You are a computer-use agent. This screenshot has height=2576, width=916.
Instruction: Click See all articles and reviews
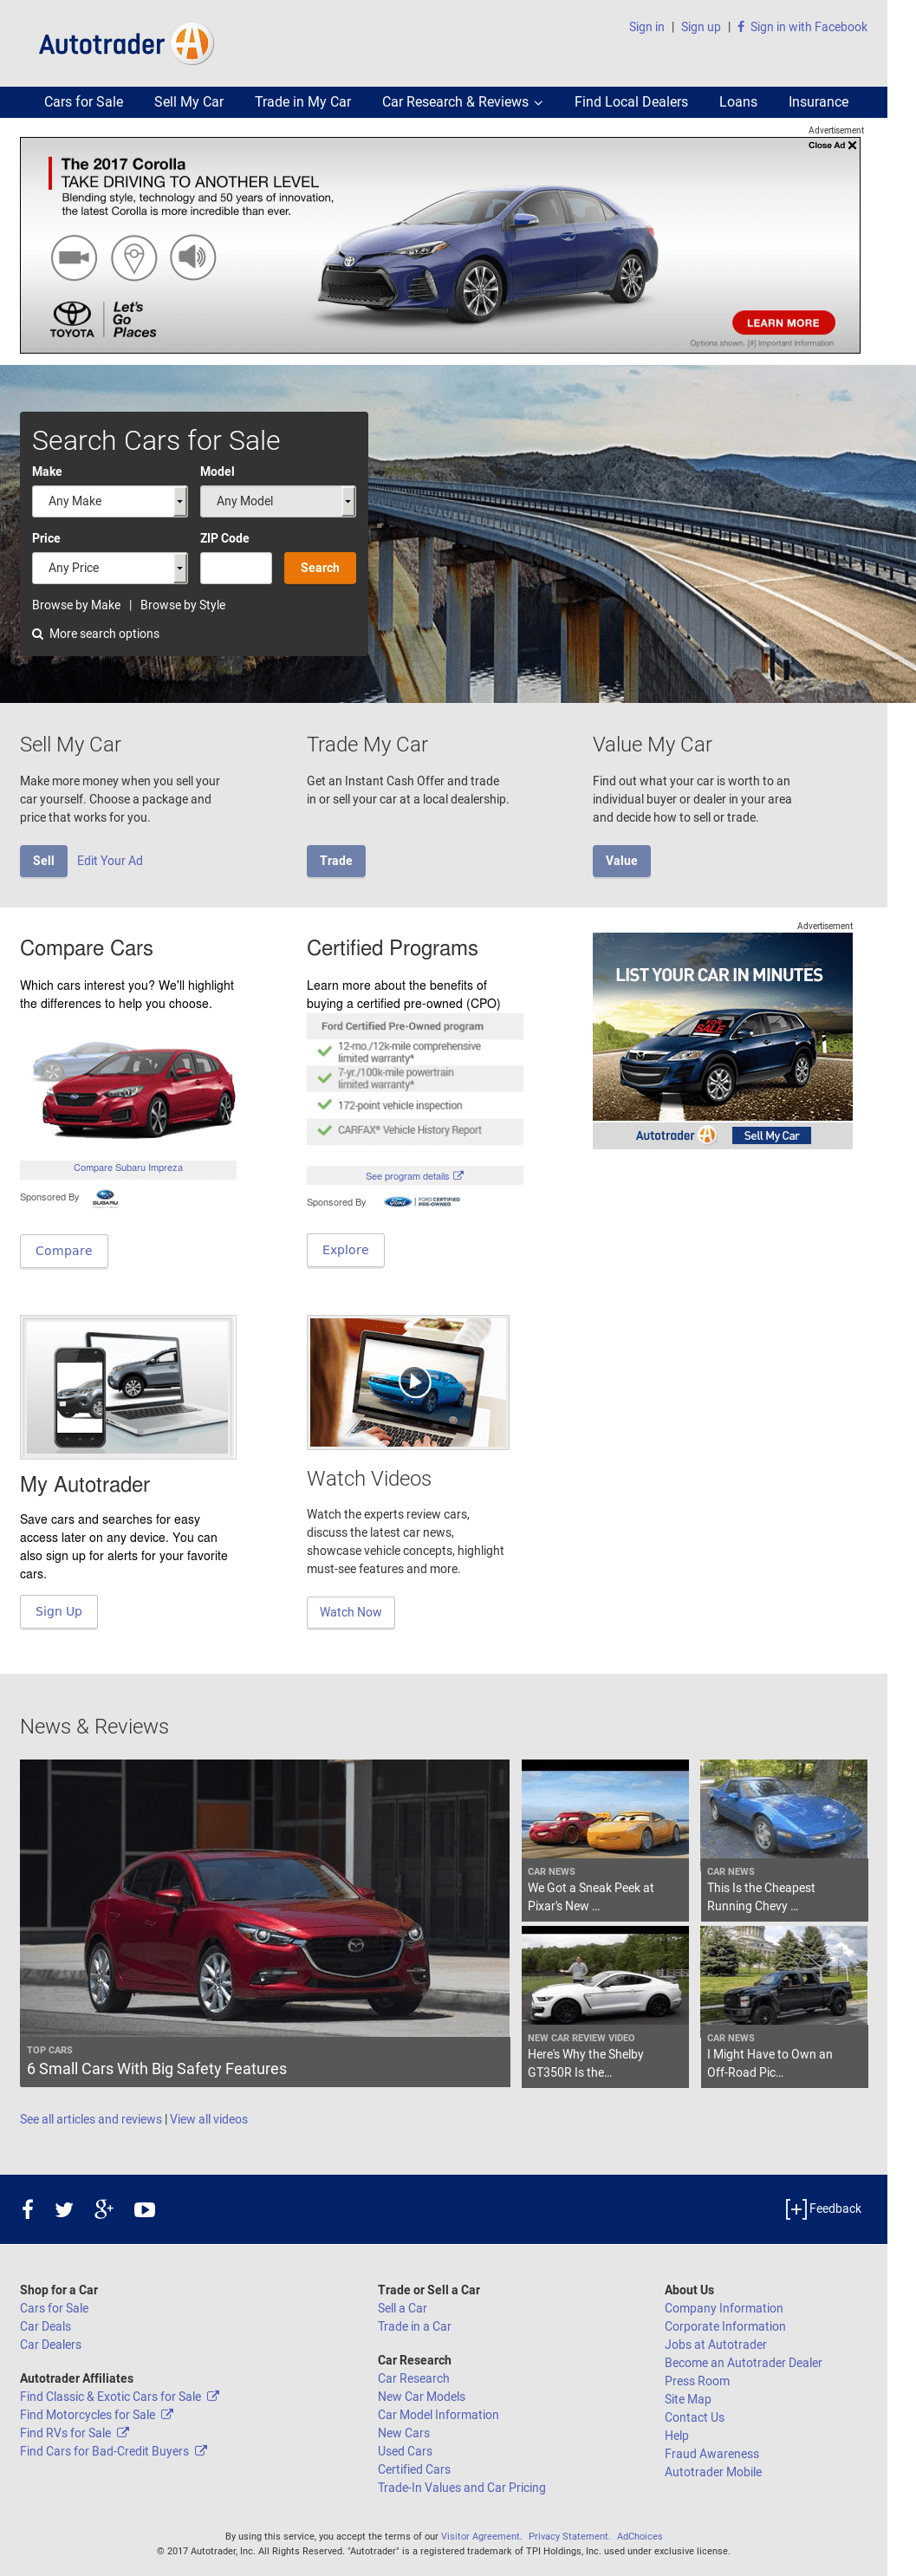click(91, 2119)
